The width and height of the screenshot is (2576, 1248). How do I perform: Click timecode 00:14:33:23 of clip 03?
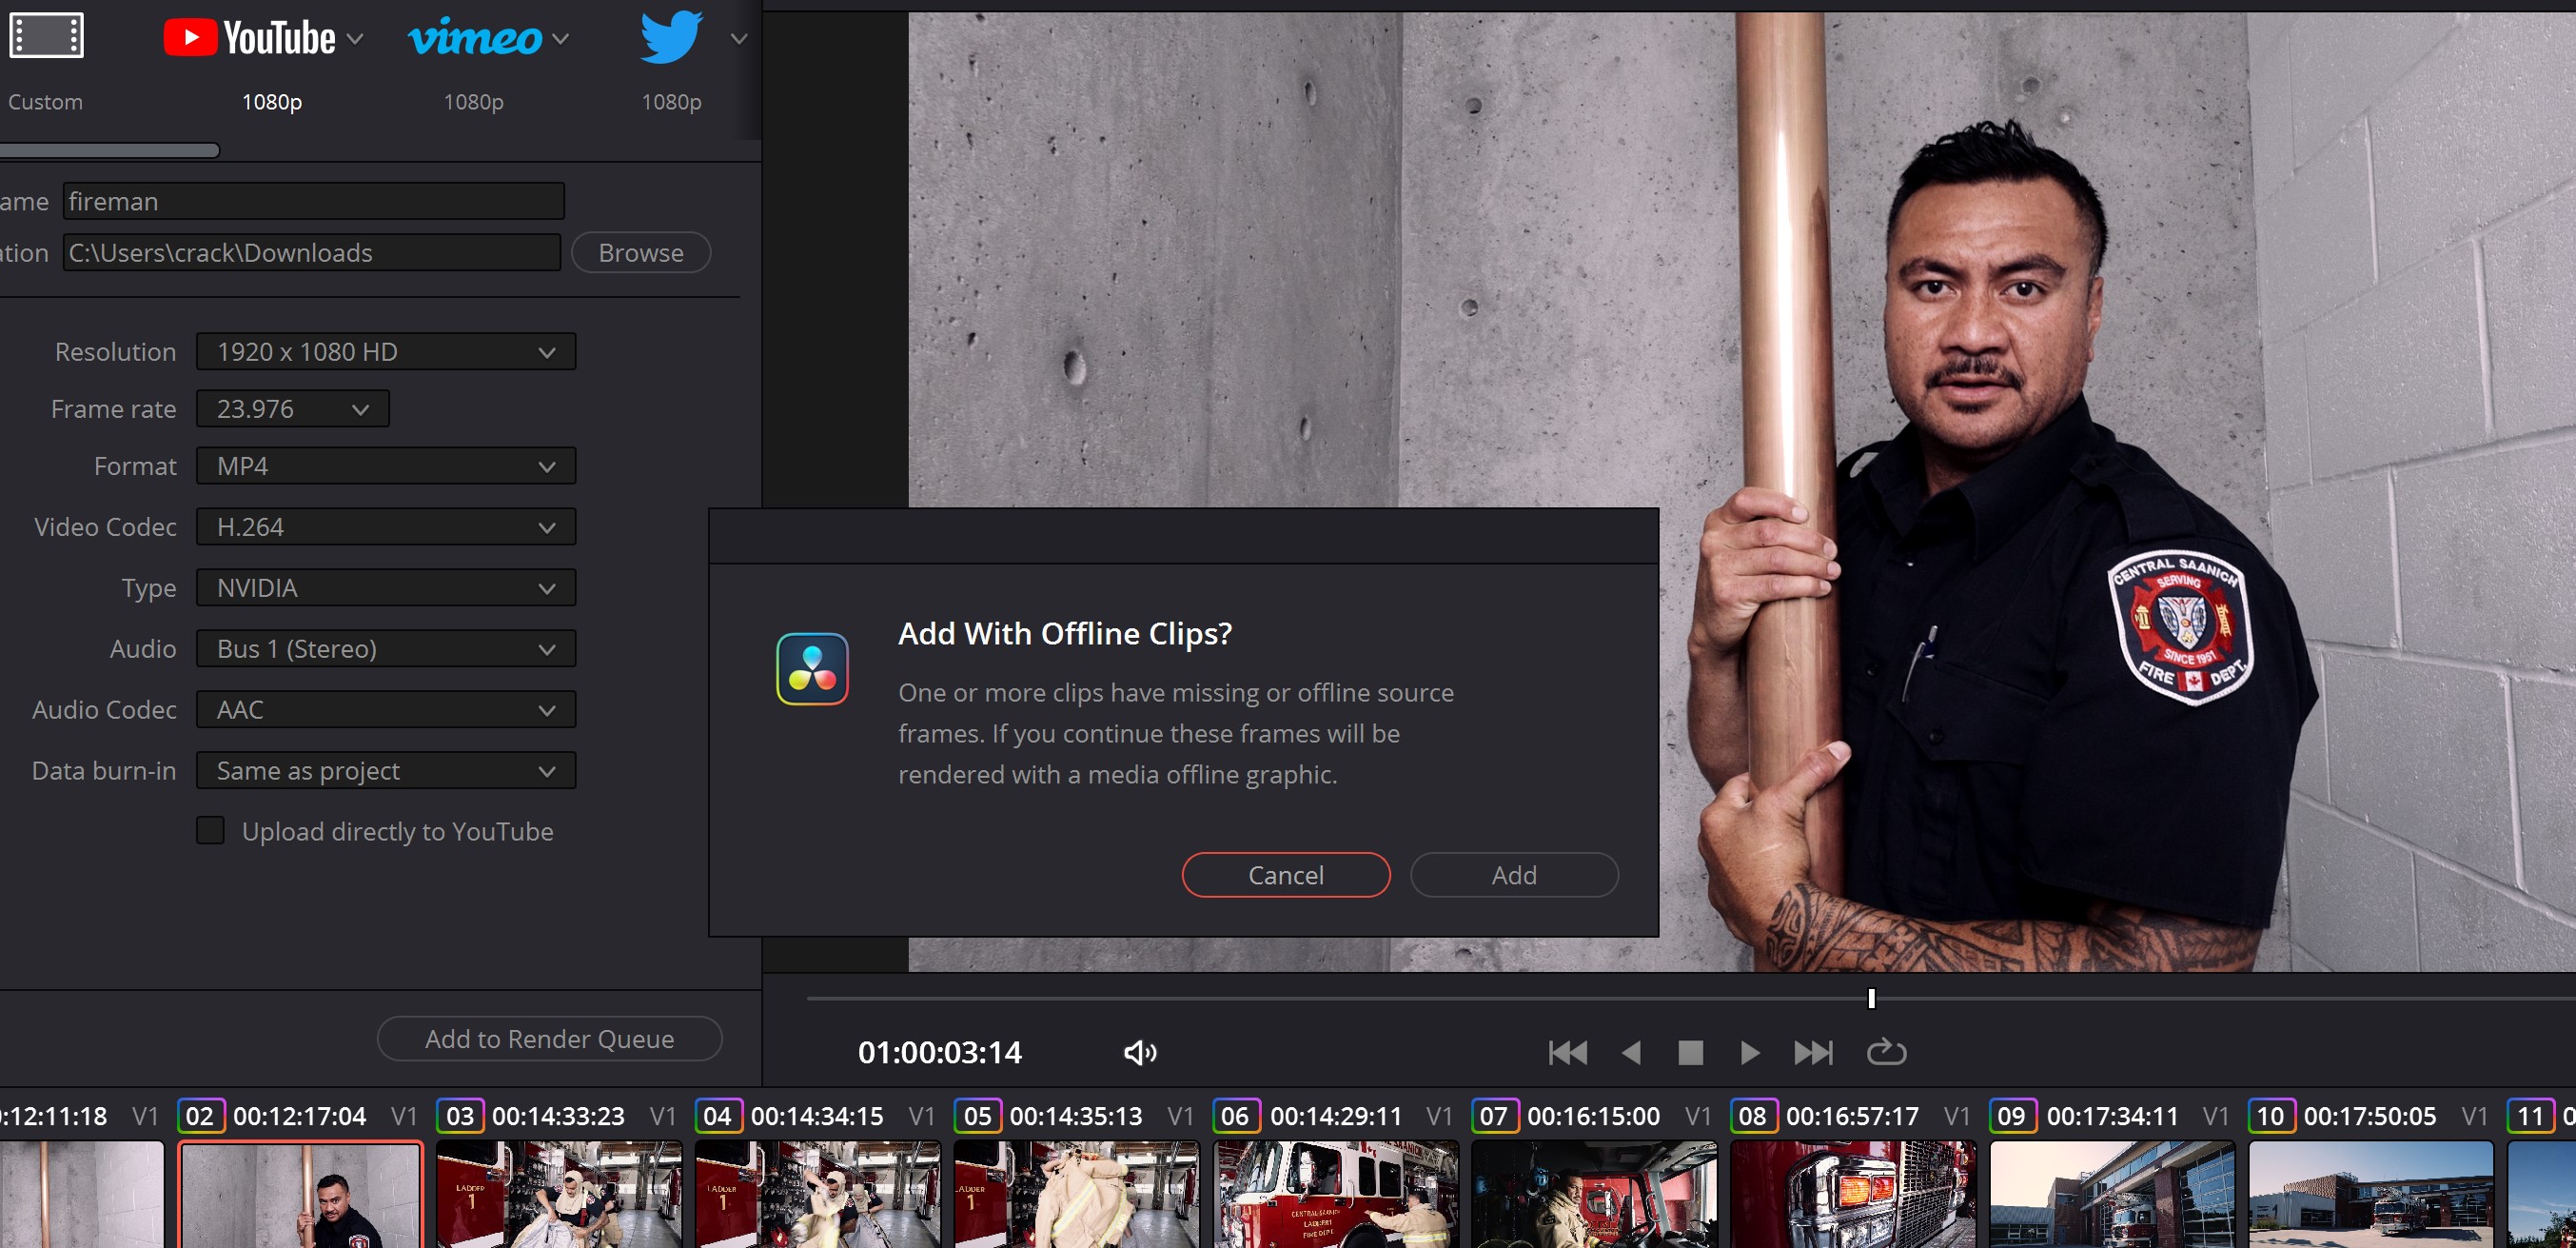click(558, 1116)
